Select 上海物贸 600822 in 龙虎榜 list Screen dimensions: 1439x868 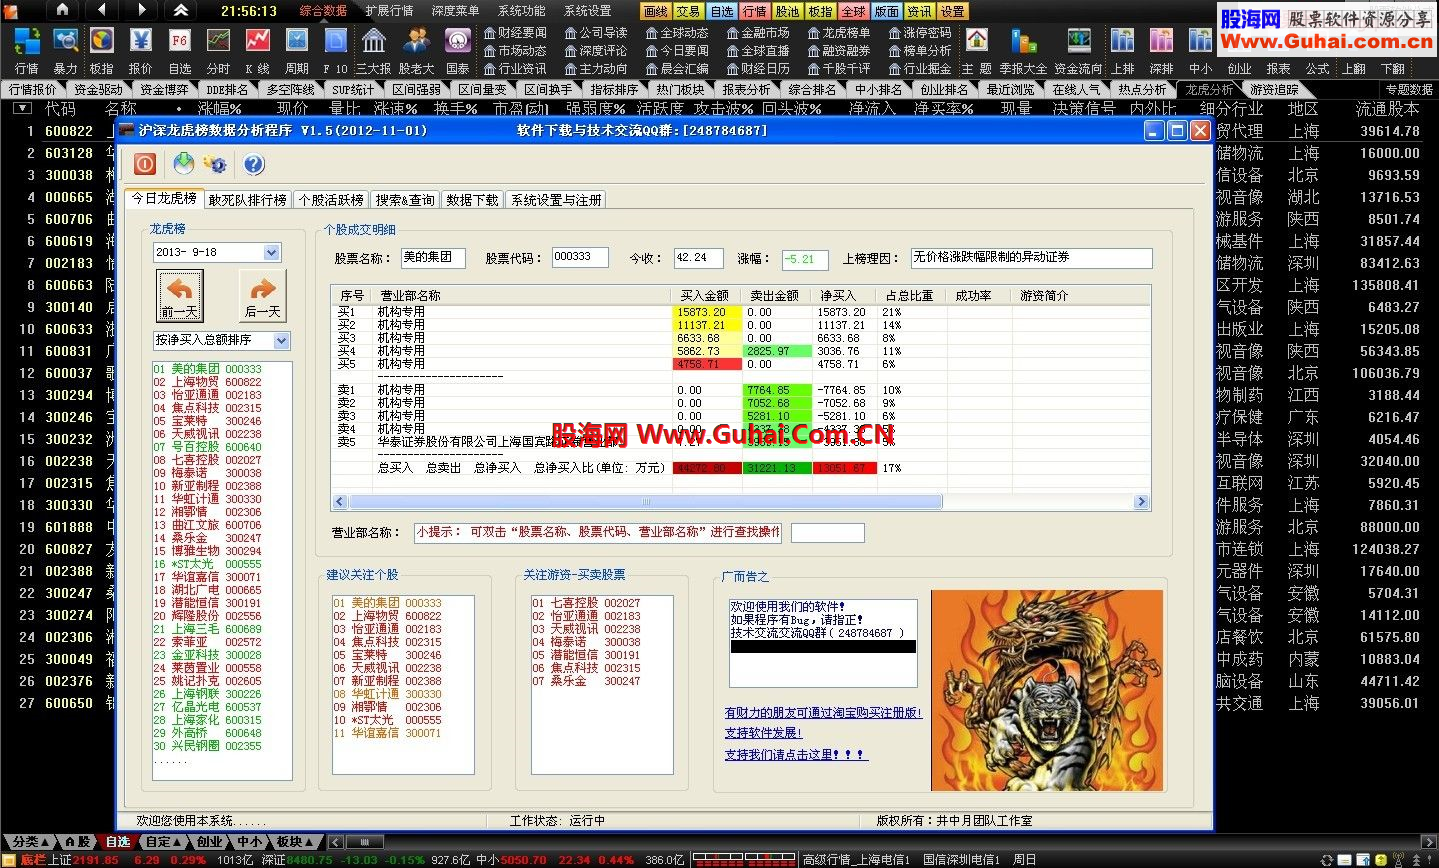pos(208,382)
